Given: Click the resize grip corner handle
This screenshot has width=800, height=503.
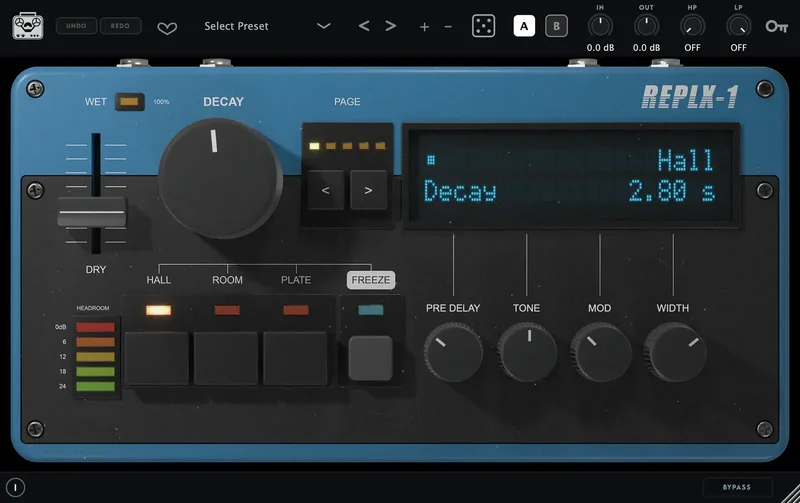Looking at the screenshot, I should tap(791, 494).
